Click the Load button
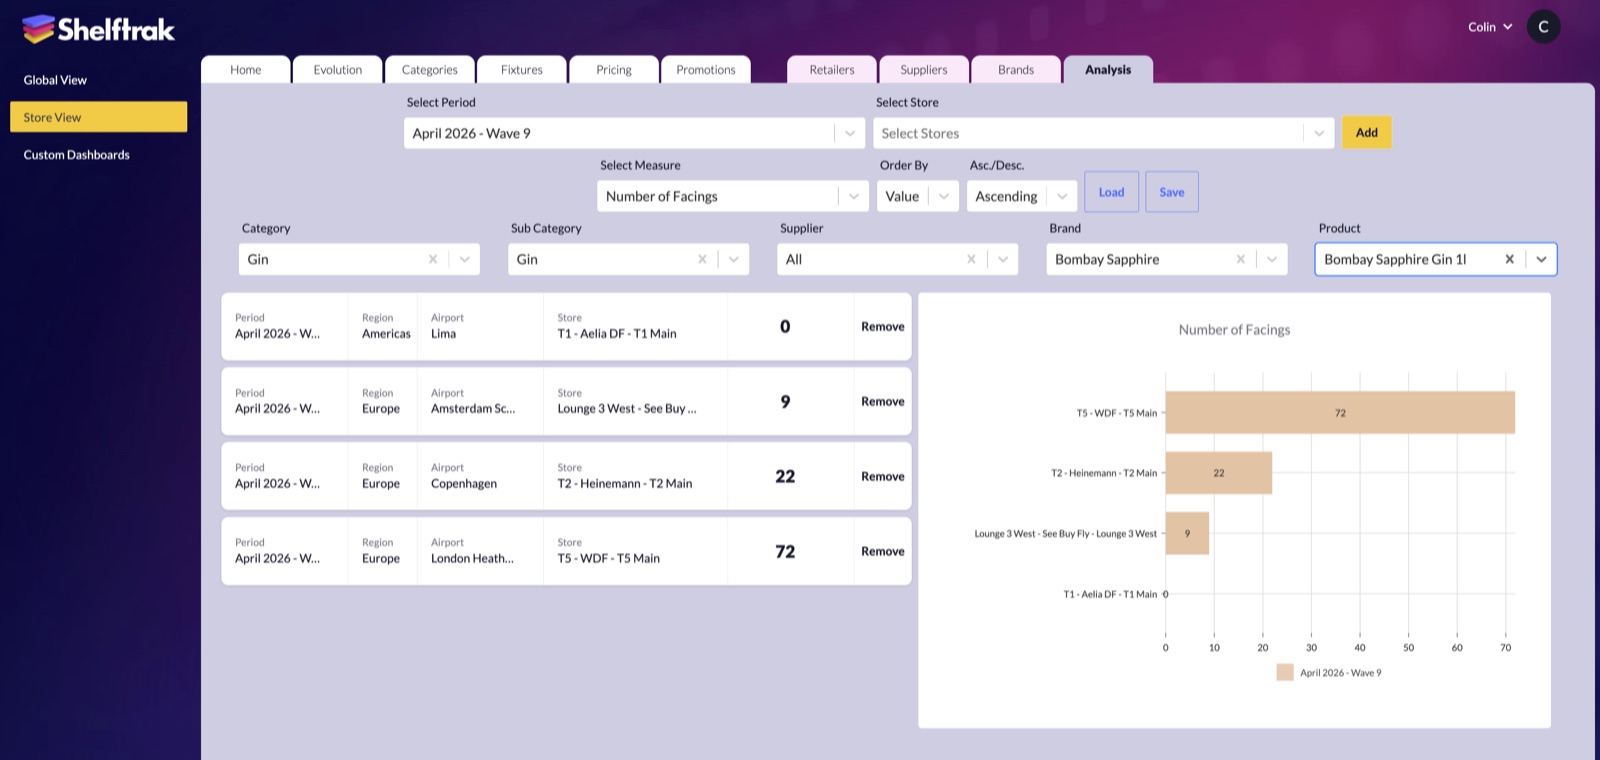Image resolution: width=1600 pixels, height=760 pixels. pyautogui.click(x=1111, y=192)
